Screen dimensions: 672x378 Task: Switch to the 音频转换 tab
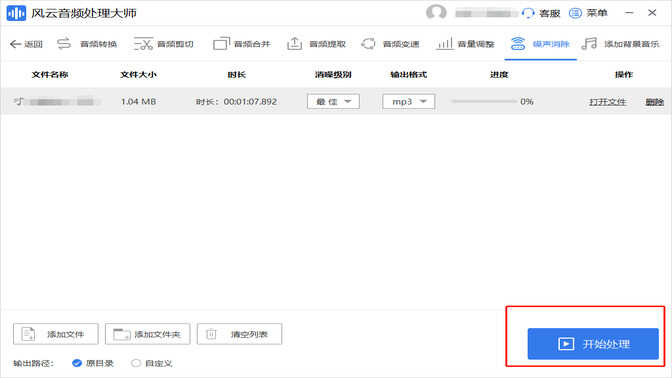pyautogui.click(x=87, y=44)
